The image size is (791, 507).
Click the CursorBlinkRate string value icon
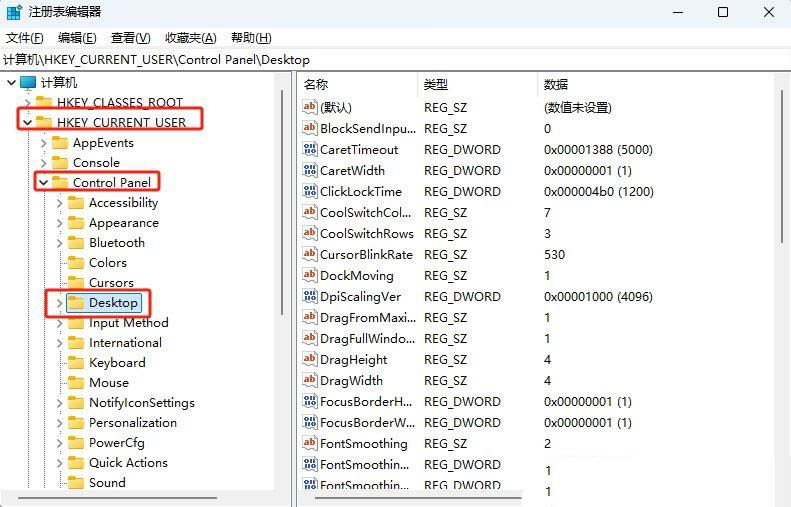pyautogui.click(x=310, y=254)
